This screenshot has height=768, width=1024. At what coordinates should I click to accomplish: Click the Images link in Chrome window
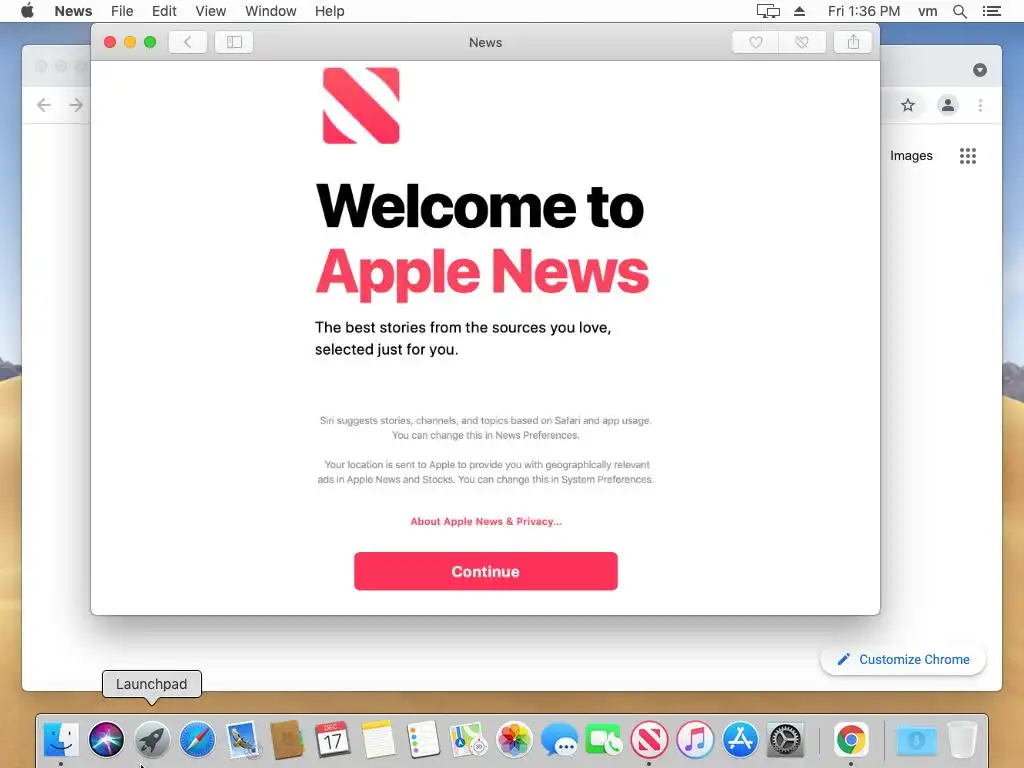coord(911,155)
